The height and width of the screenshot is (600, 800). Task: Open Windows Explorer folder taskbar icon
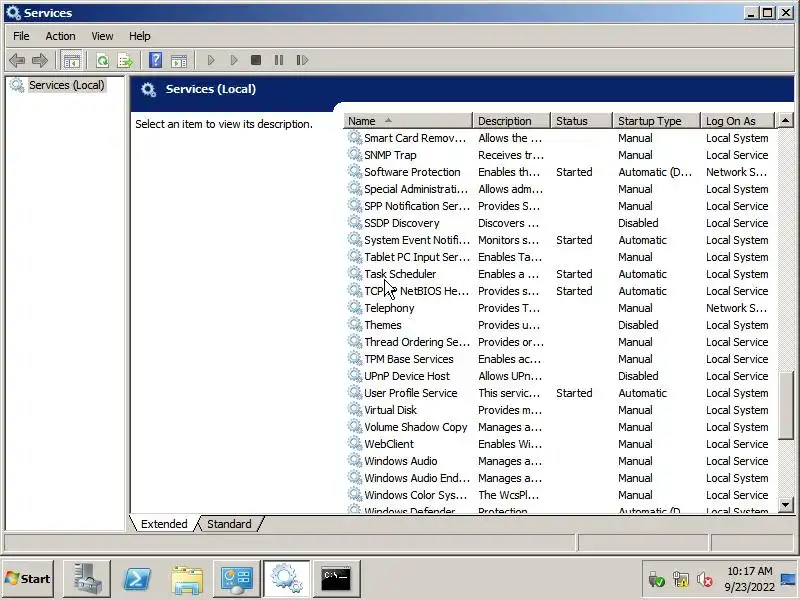187,579
